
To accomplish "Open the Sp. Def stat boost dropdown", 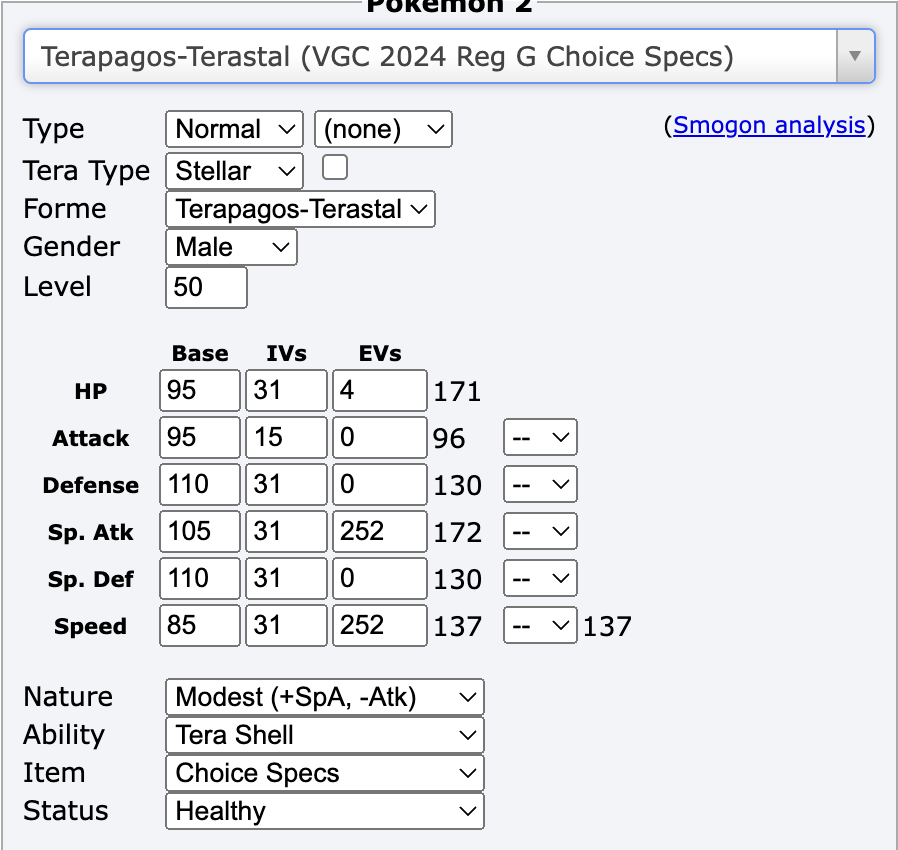I will click(x=540, y=578).
